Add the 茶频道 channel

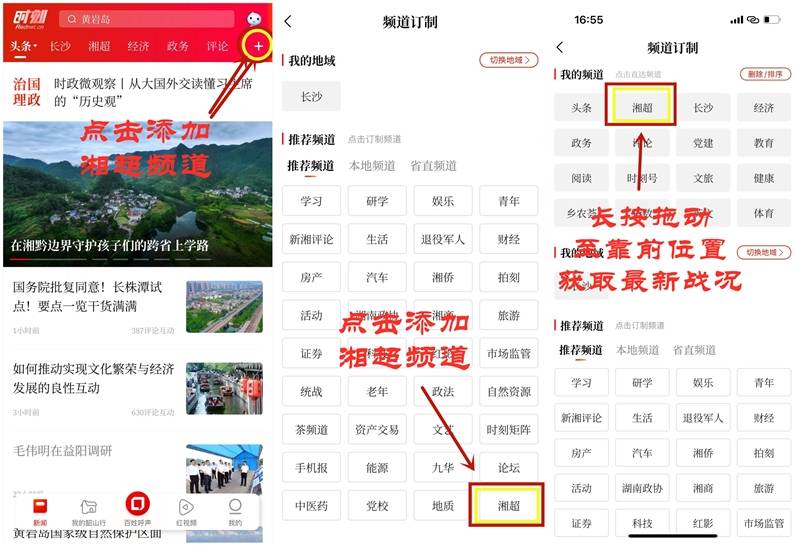point(310,430)
